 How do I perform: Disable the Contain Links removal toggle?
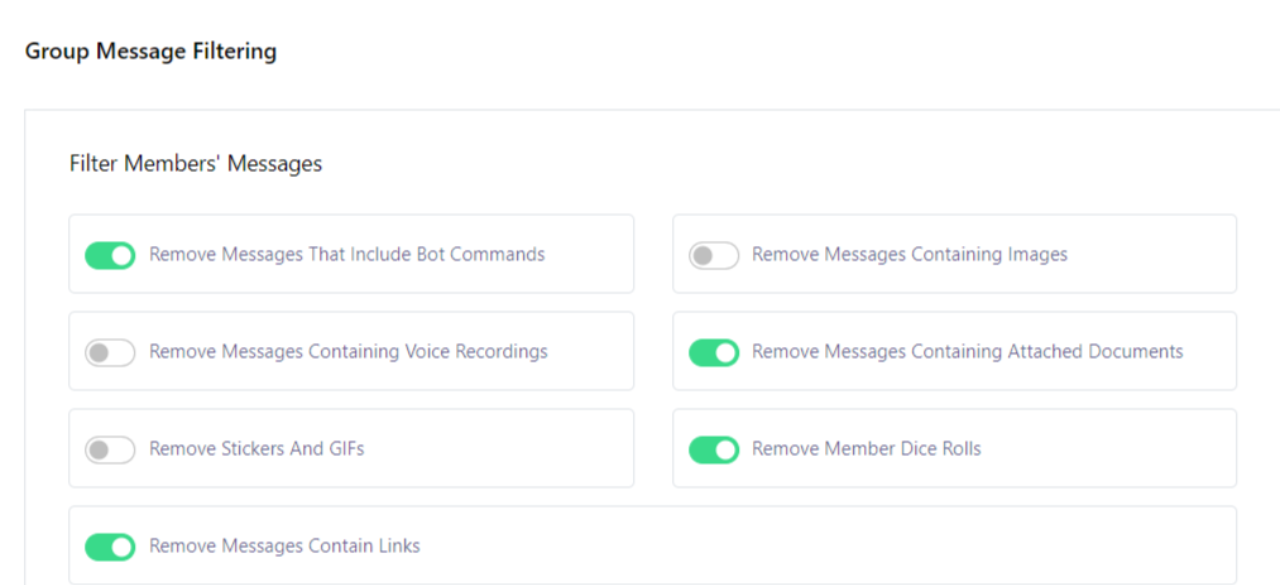110,546
